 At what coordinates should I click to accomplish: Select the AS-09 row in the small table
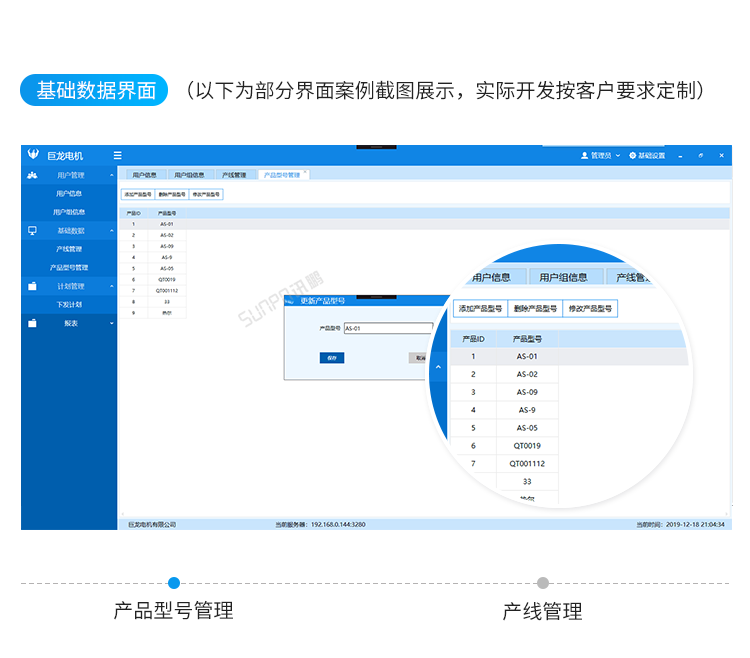pos(153,246)
